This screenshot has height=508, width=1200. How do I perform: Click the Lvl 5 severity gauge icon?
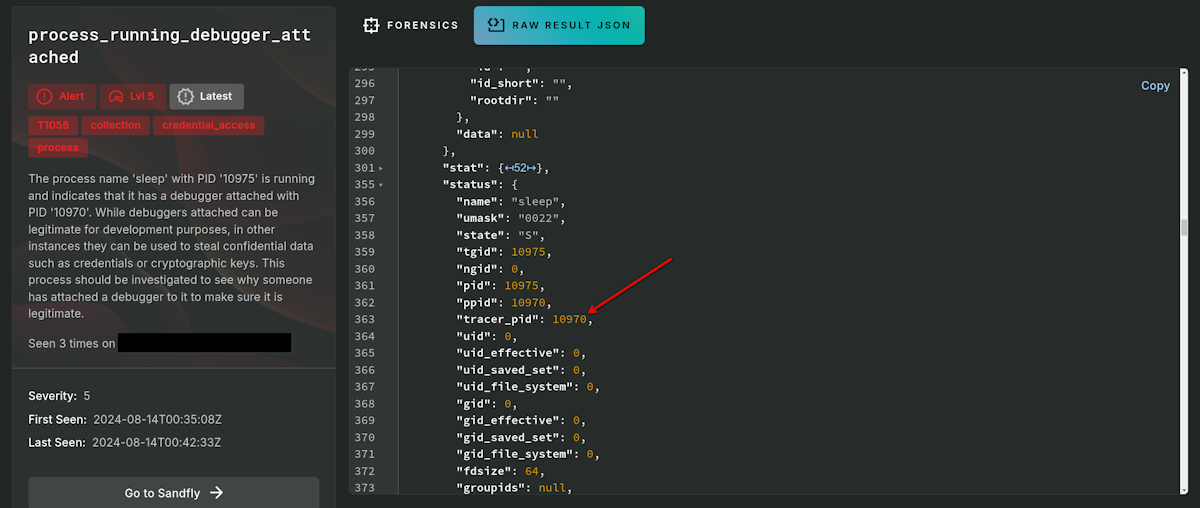116,96
